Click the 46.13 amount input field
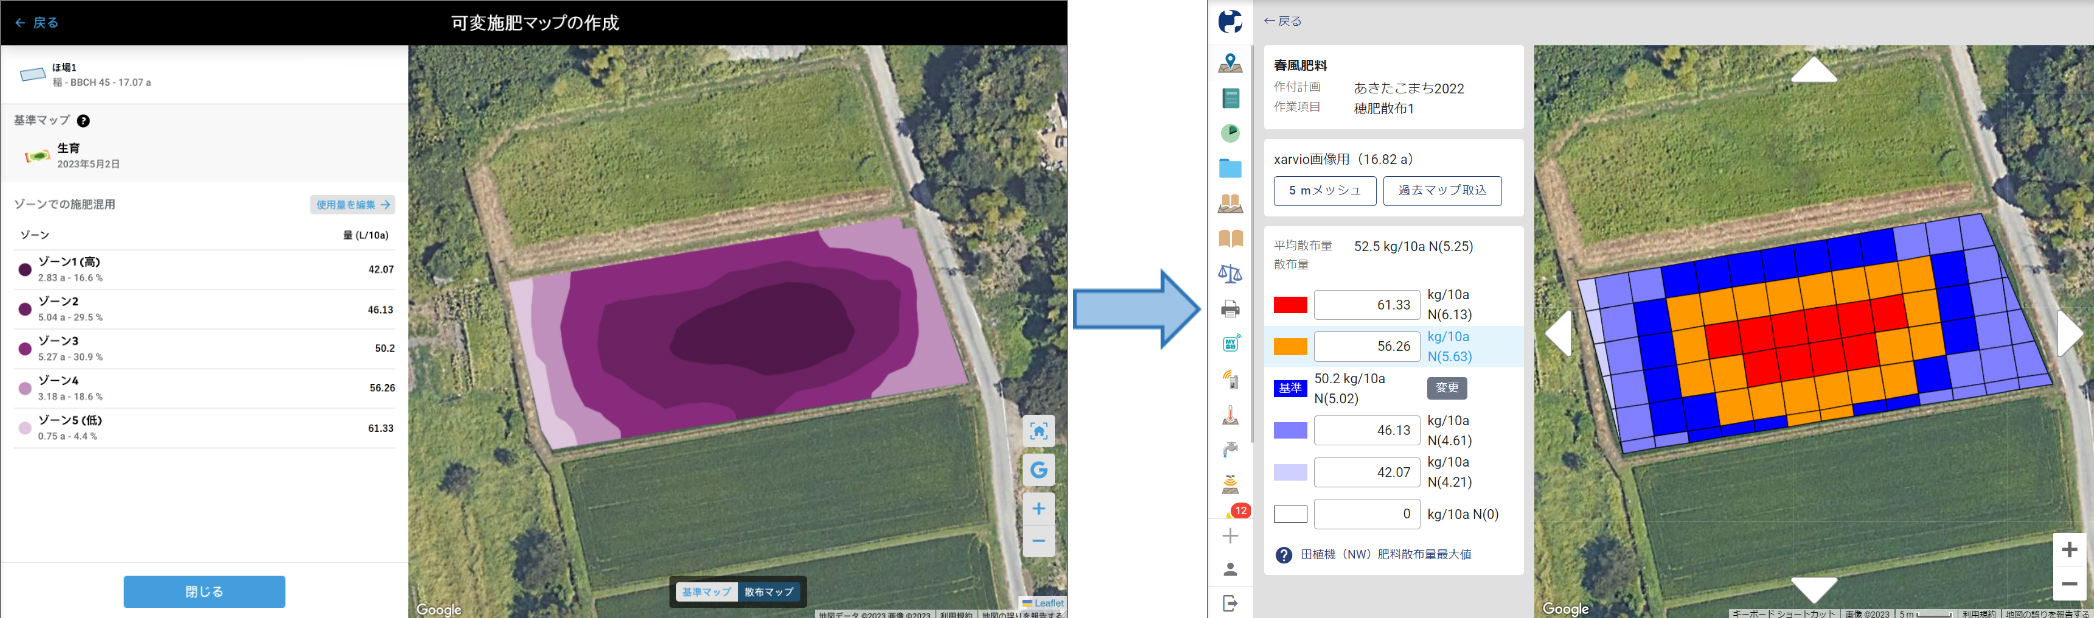The image size is (2094, 618). pyautogui.click(x=1367, y=430)
